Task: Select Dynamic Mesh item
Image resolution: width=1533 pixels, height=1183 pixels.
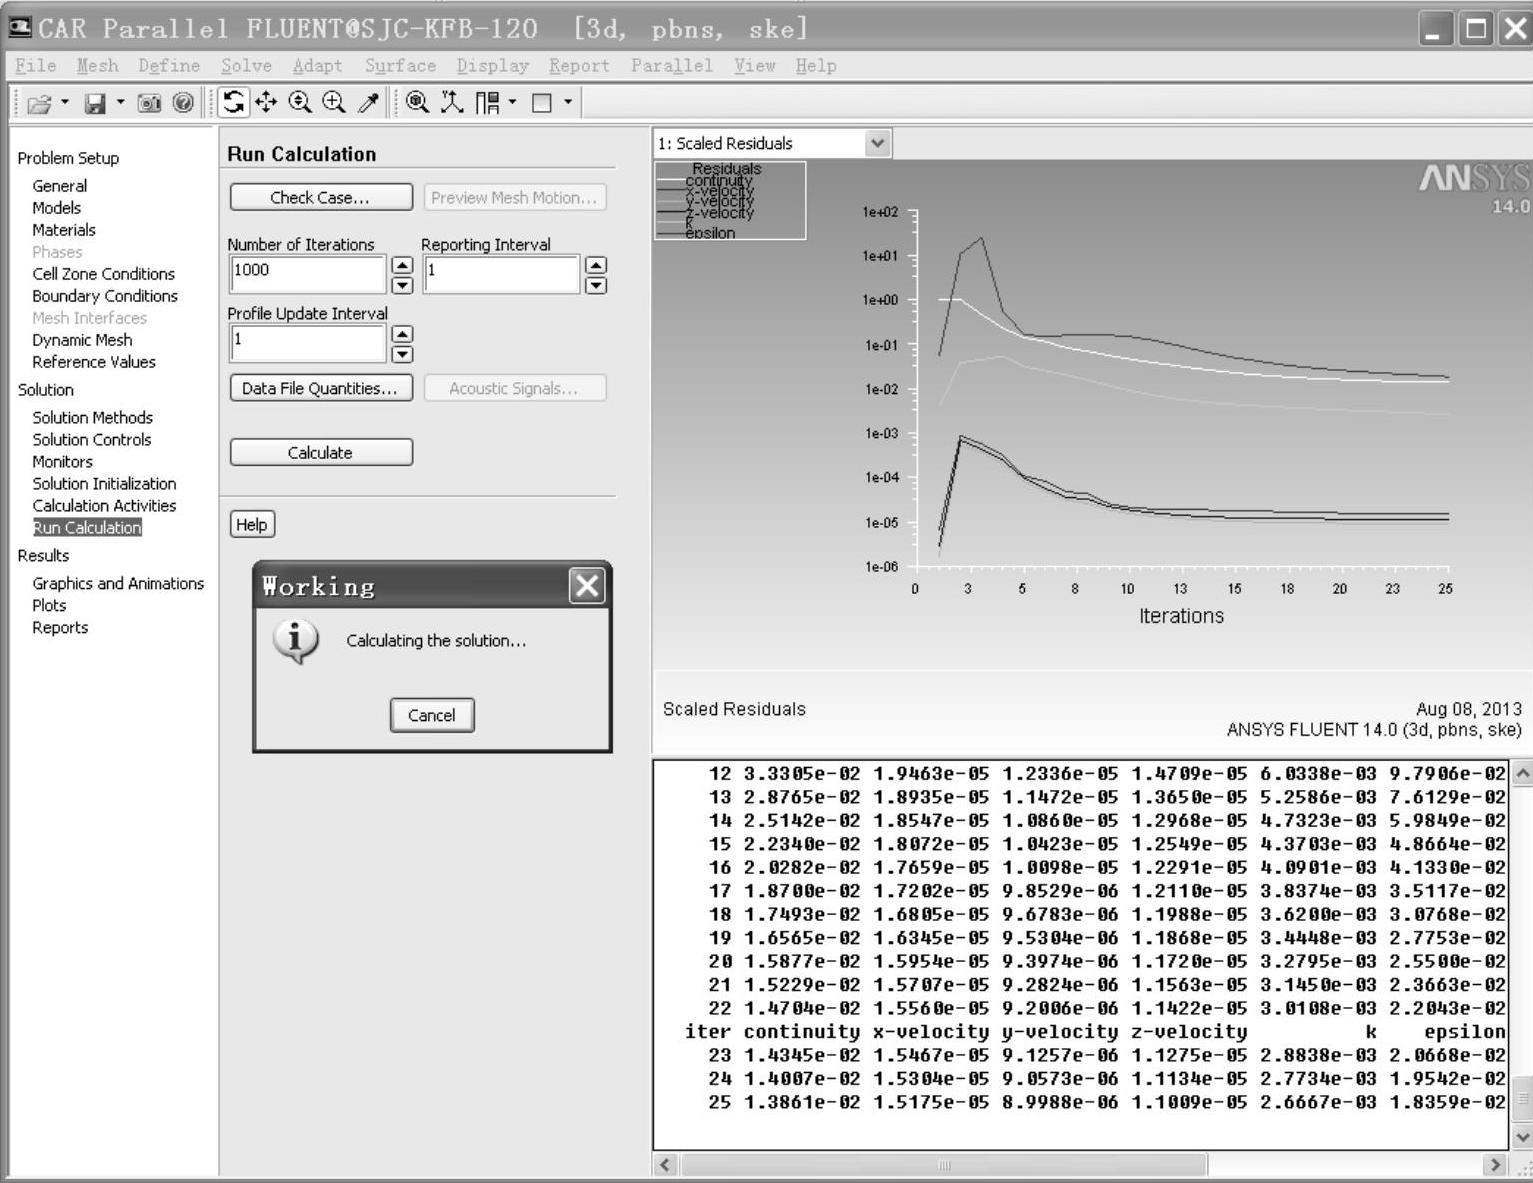Action: [x=82, y=340]
